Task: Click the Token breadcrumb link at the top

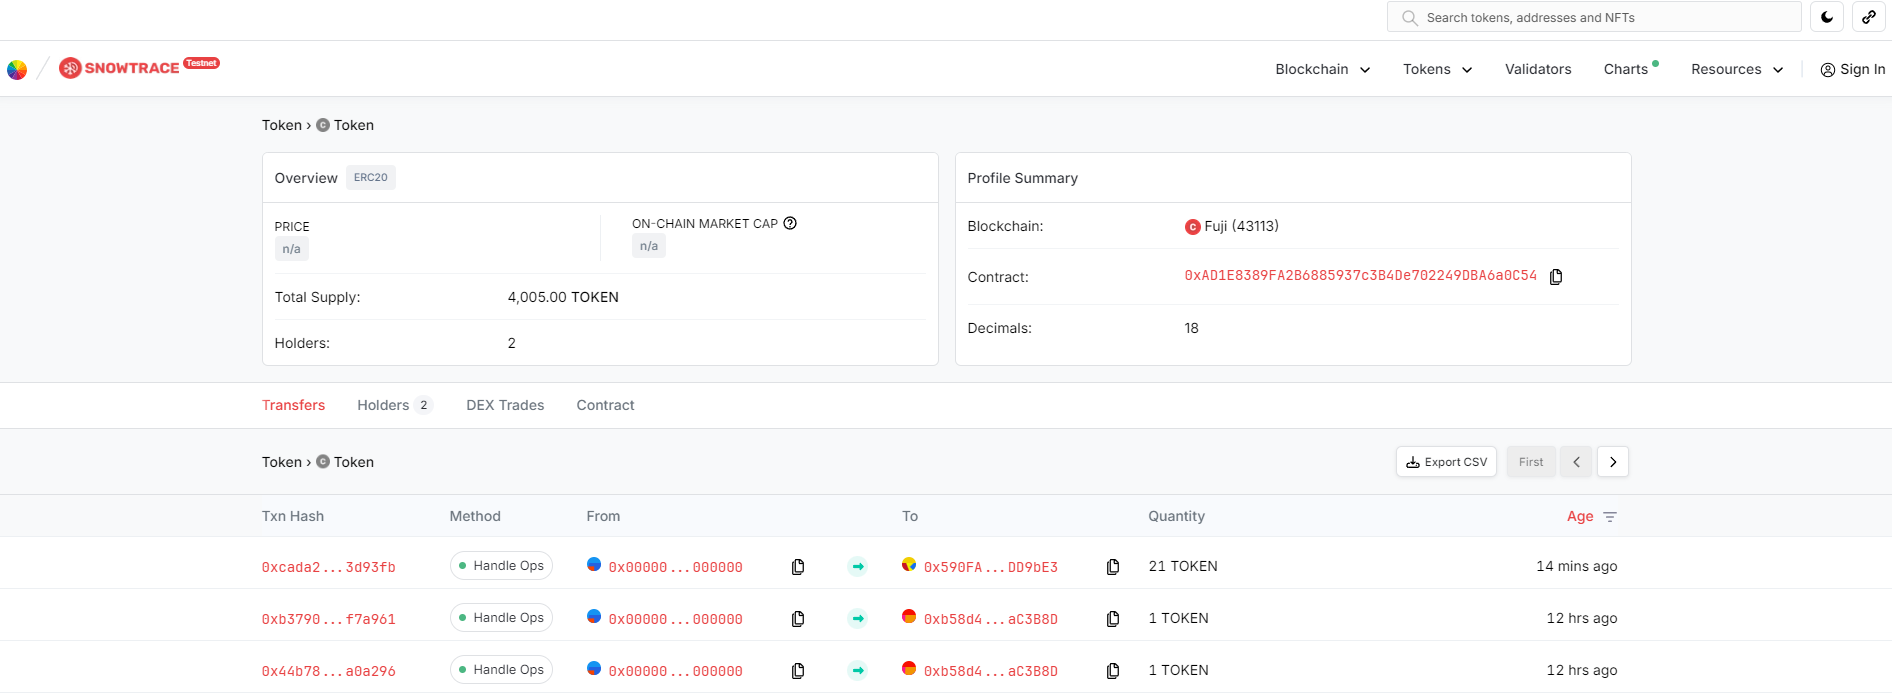Action: pyautogui.click(x=282, y=125)
